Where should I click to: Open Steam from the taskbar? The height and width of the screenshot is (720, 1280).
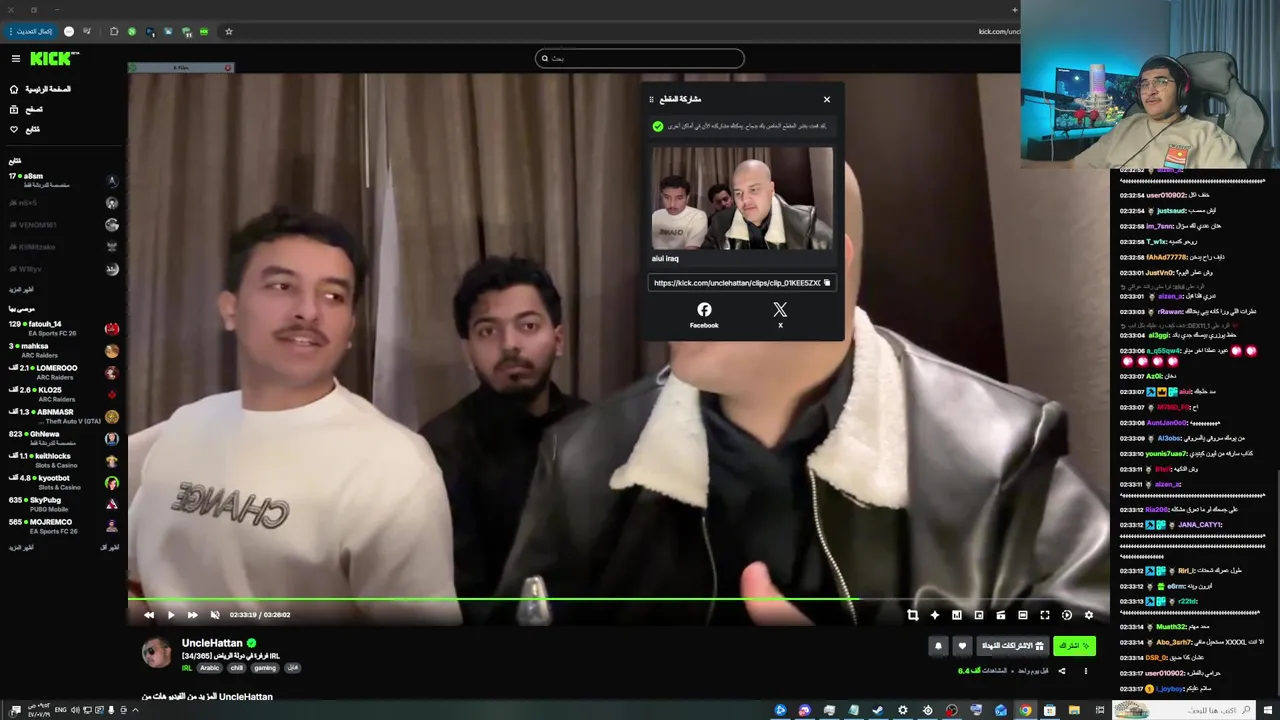click(x=878, y=710)
